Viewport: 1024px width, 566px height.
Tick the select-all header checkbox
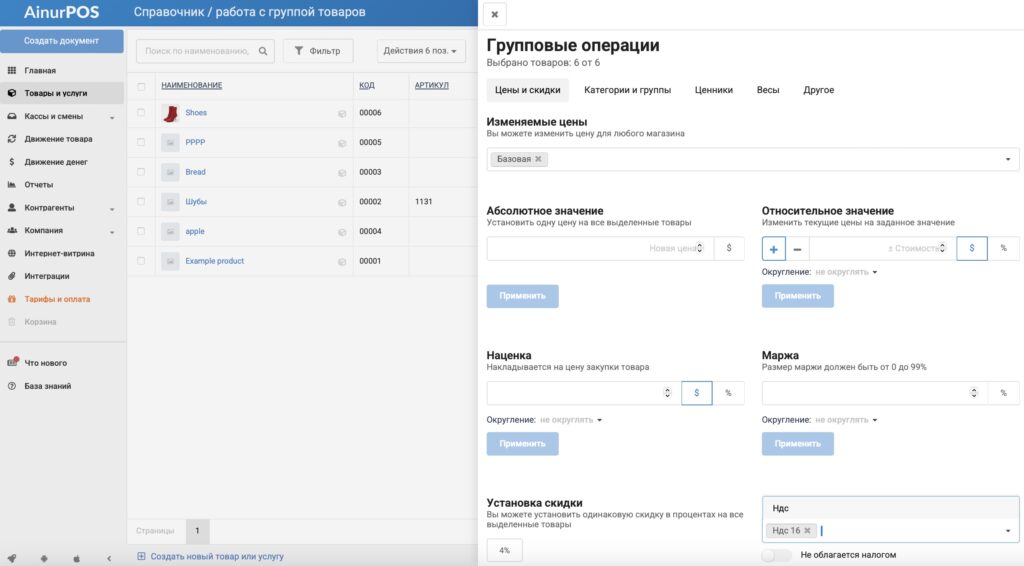tap(141, 86)
